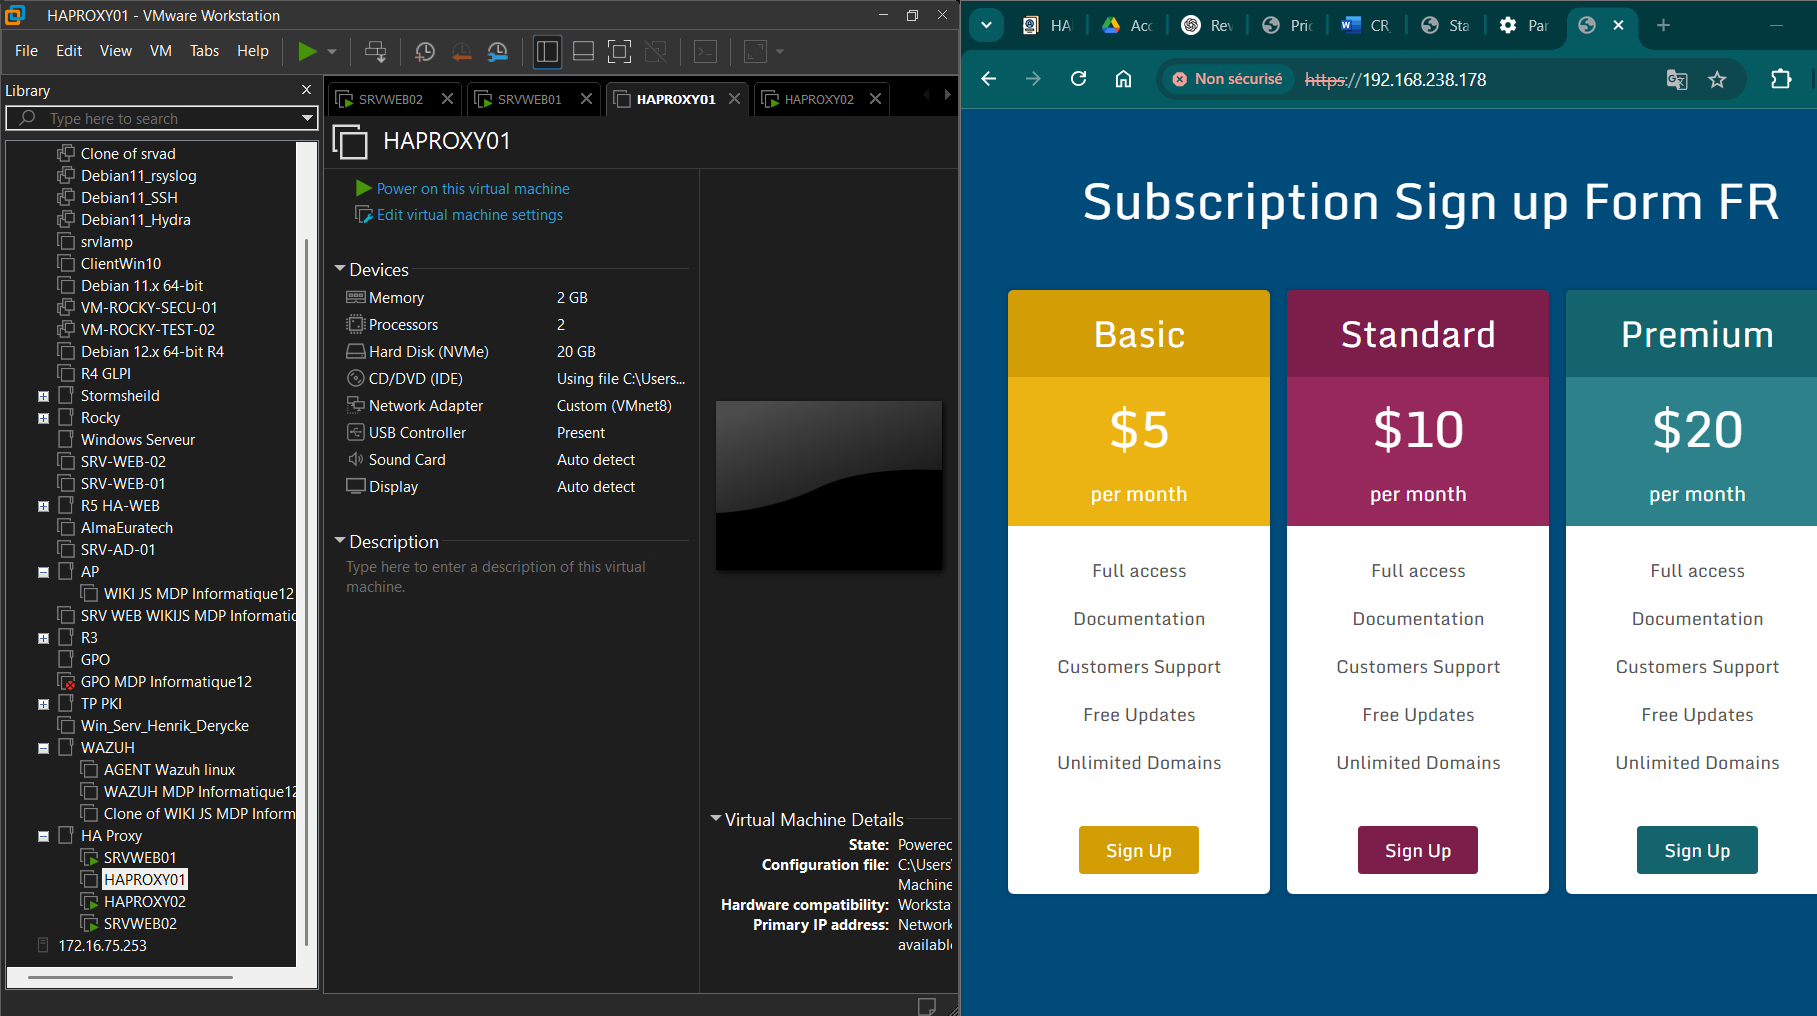Select SRVWEB01 in the library tree

click(140, 858)
